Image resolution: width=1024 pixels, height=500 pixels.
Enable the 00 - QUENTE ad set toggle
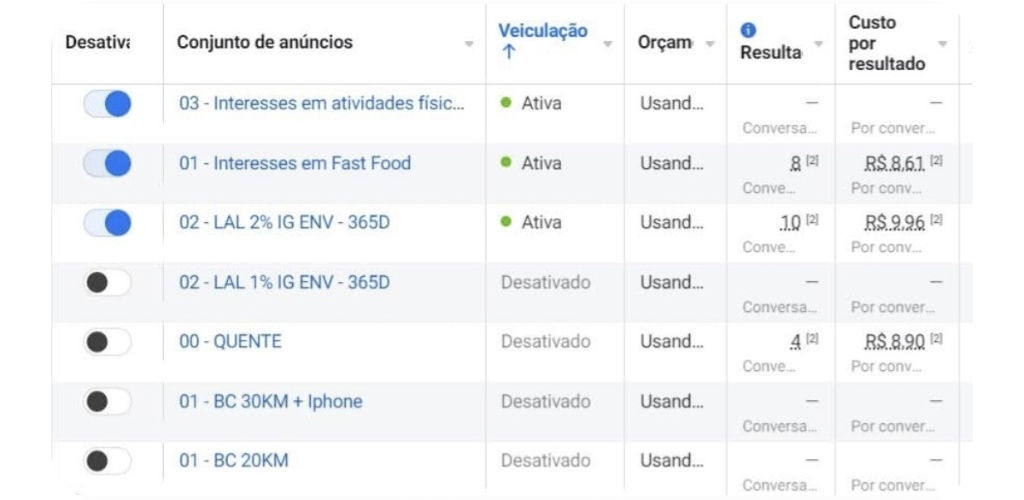[x=107, y=341]
